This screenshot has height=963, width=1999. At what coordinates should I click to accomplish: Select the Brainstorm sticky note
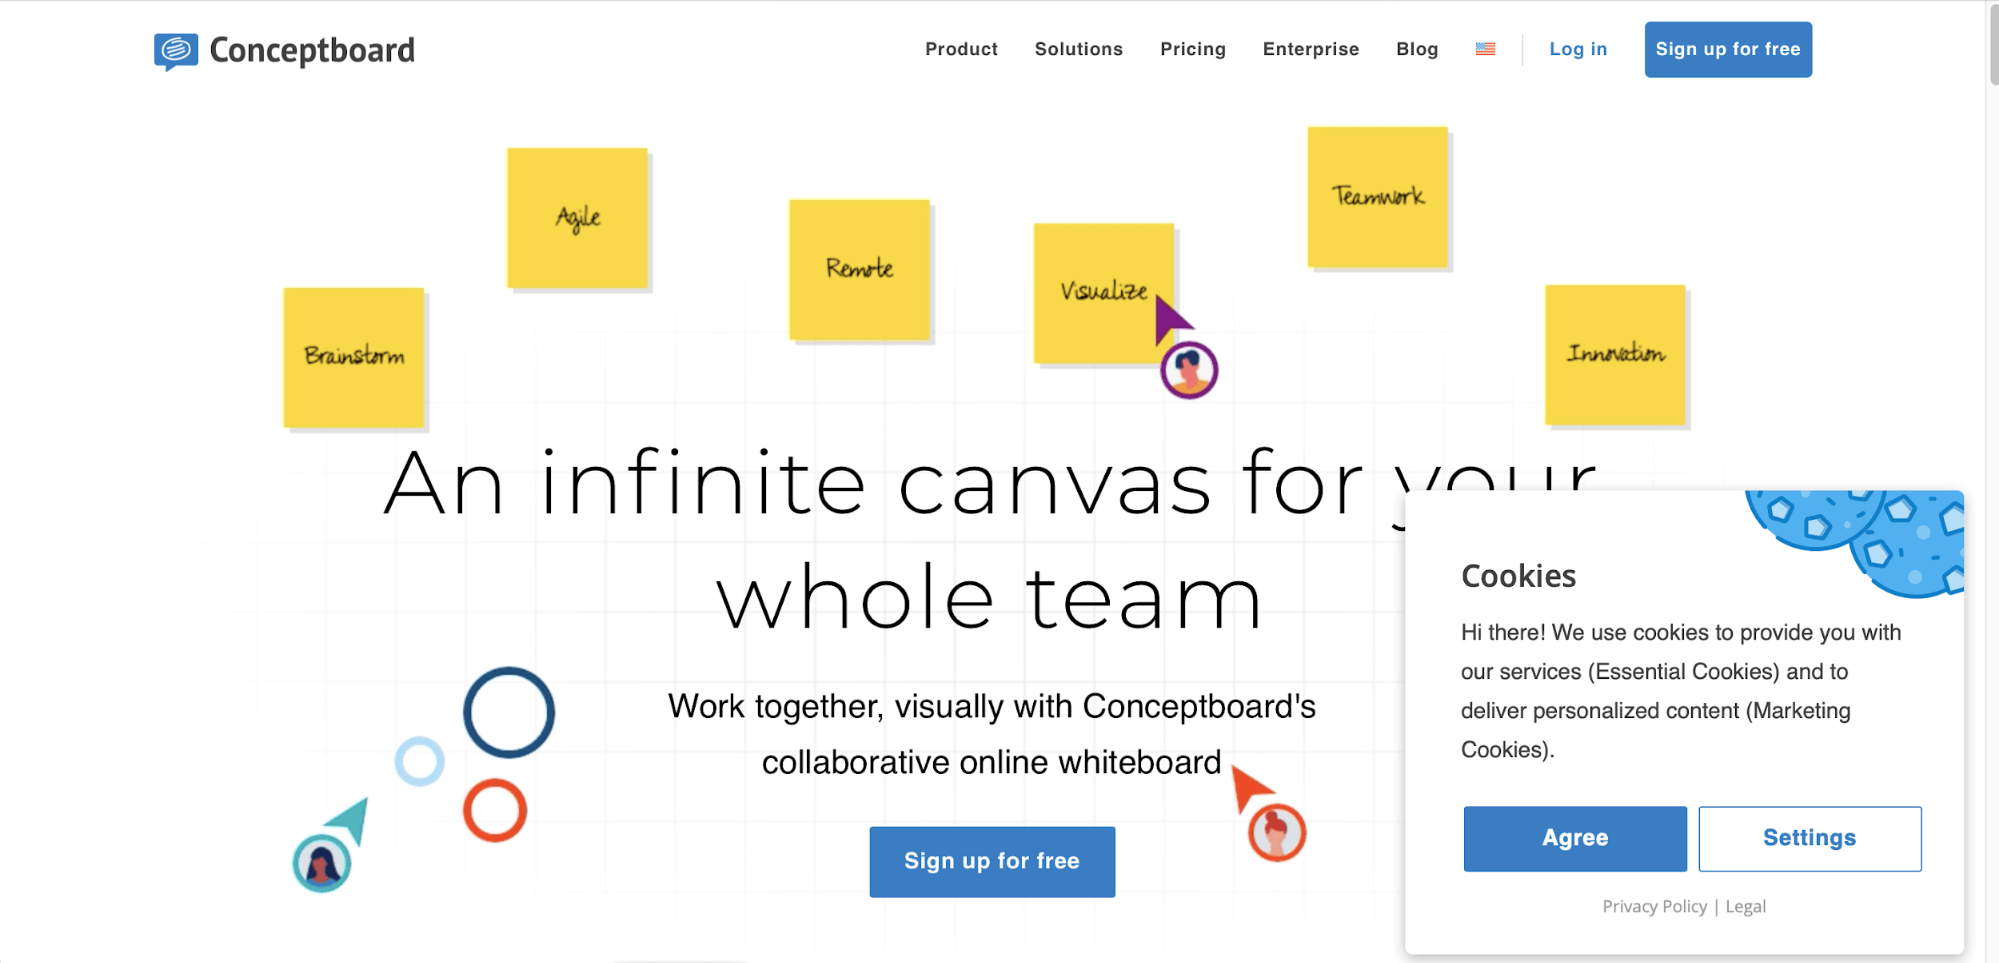pos(354,357)
